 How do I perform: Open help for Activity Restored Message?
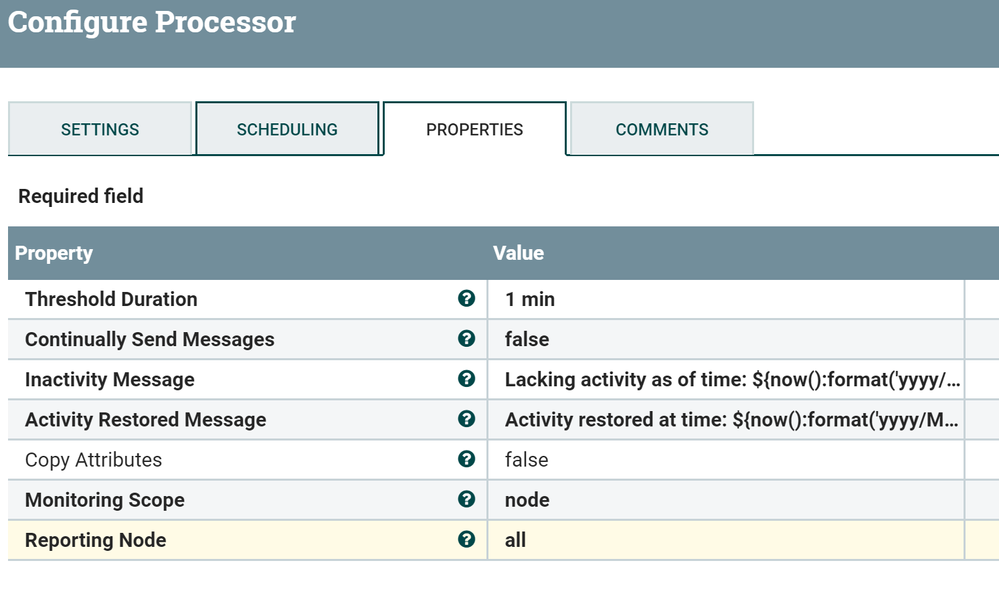pos(467,419)
